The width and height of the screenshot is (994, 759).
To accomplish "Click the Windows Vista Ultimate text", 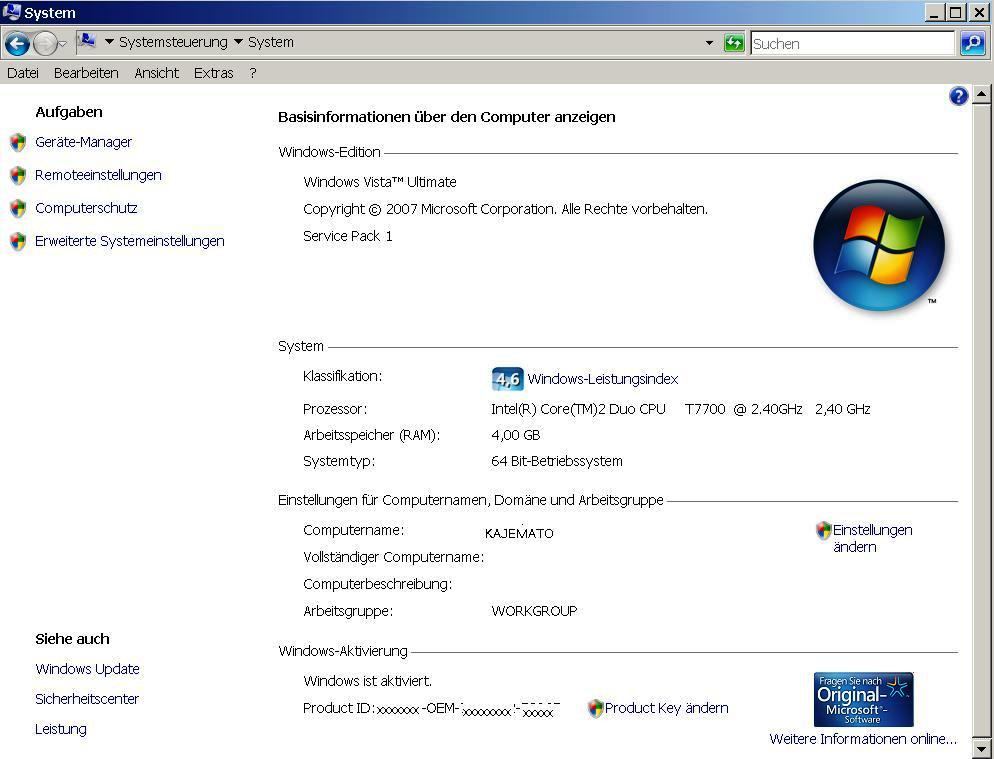I will 380,182.
